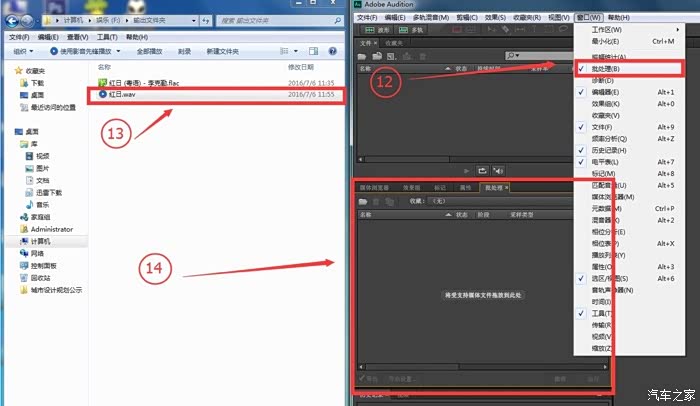Open the view options dropdown arrow in Explorer
The image size is (700, 406).
pos(296,51)
